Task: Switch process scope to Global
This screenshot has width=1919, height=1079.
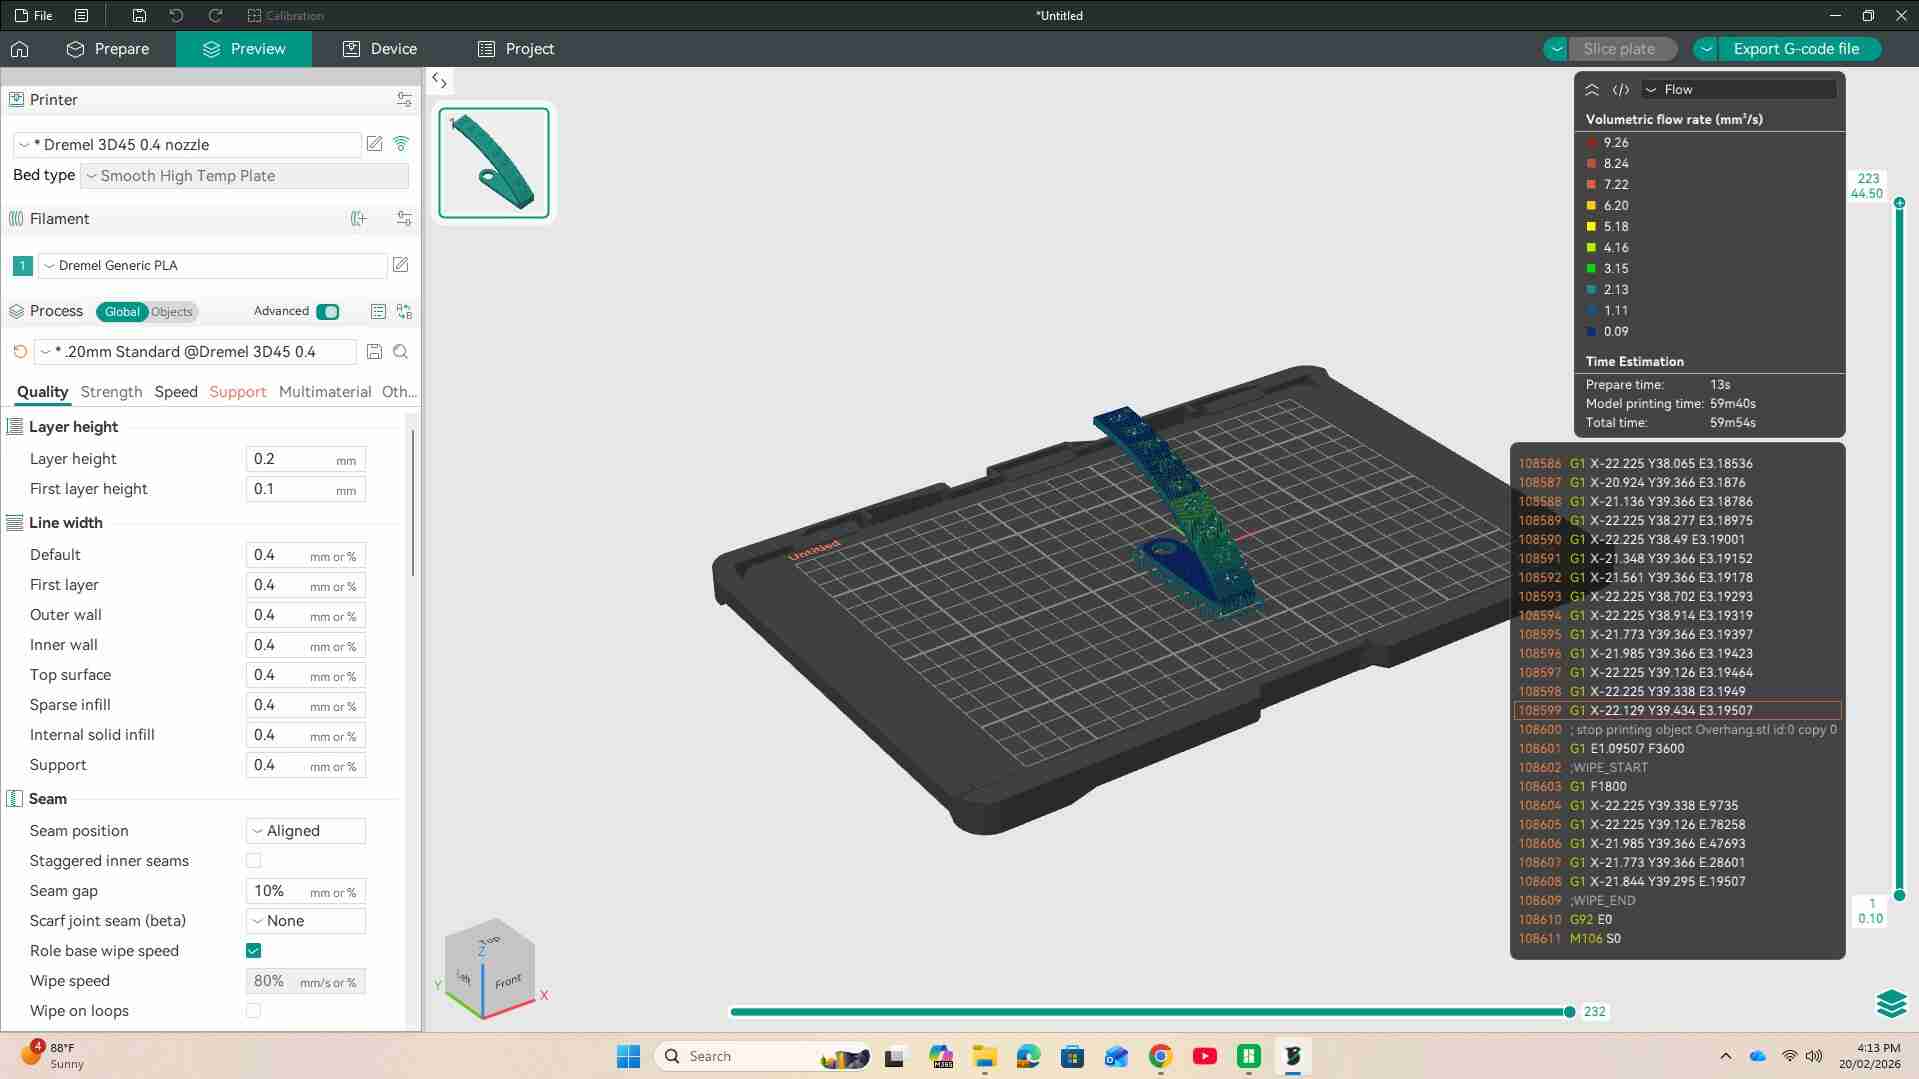Action: [x=122, y=312]
